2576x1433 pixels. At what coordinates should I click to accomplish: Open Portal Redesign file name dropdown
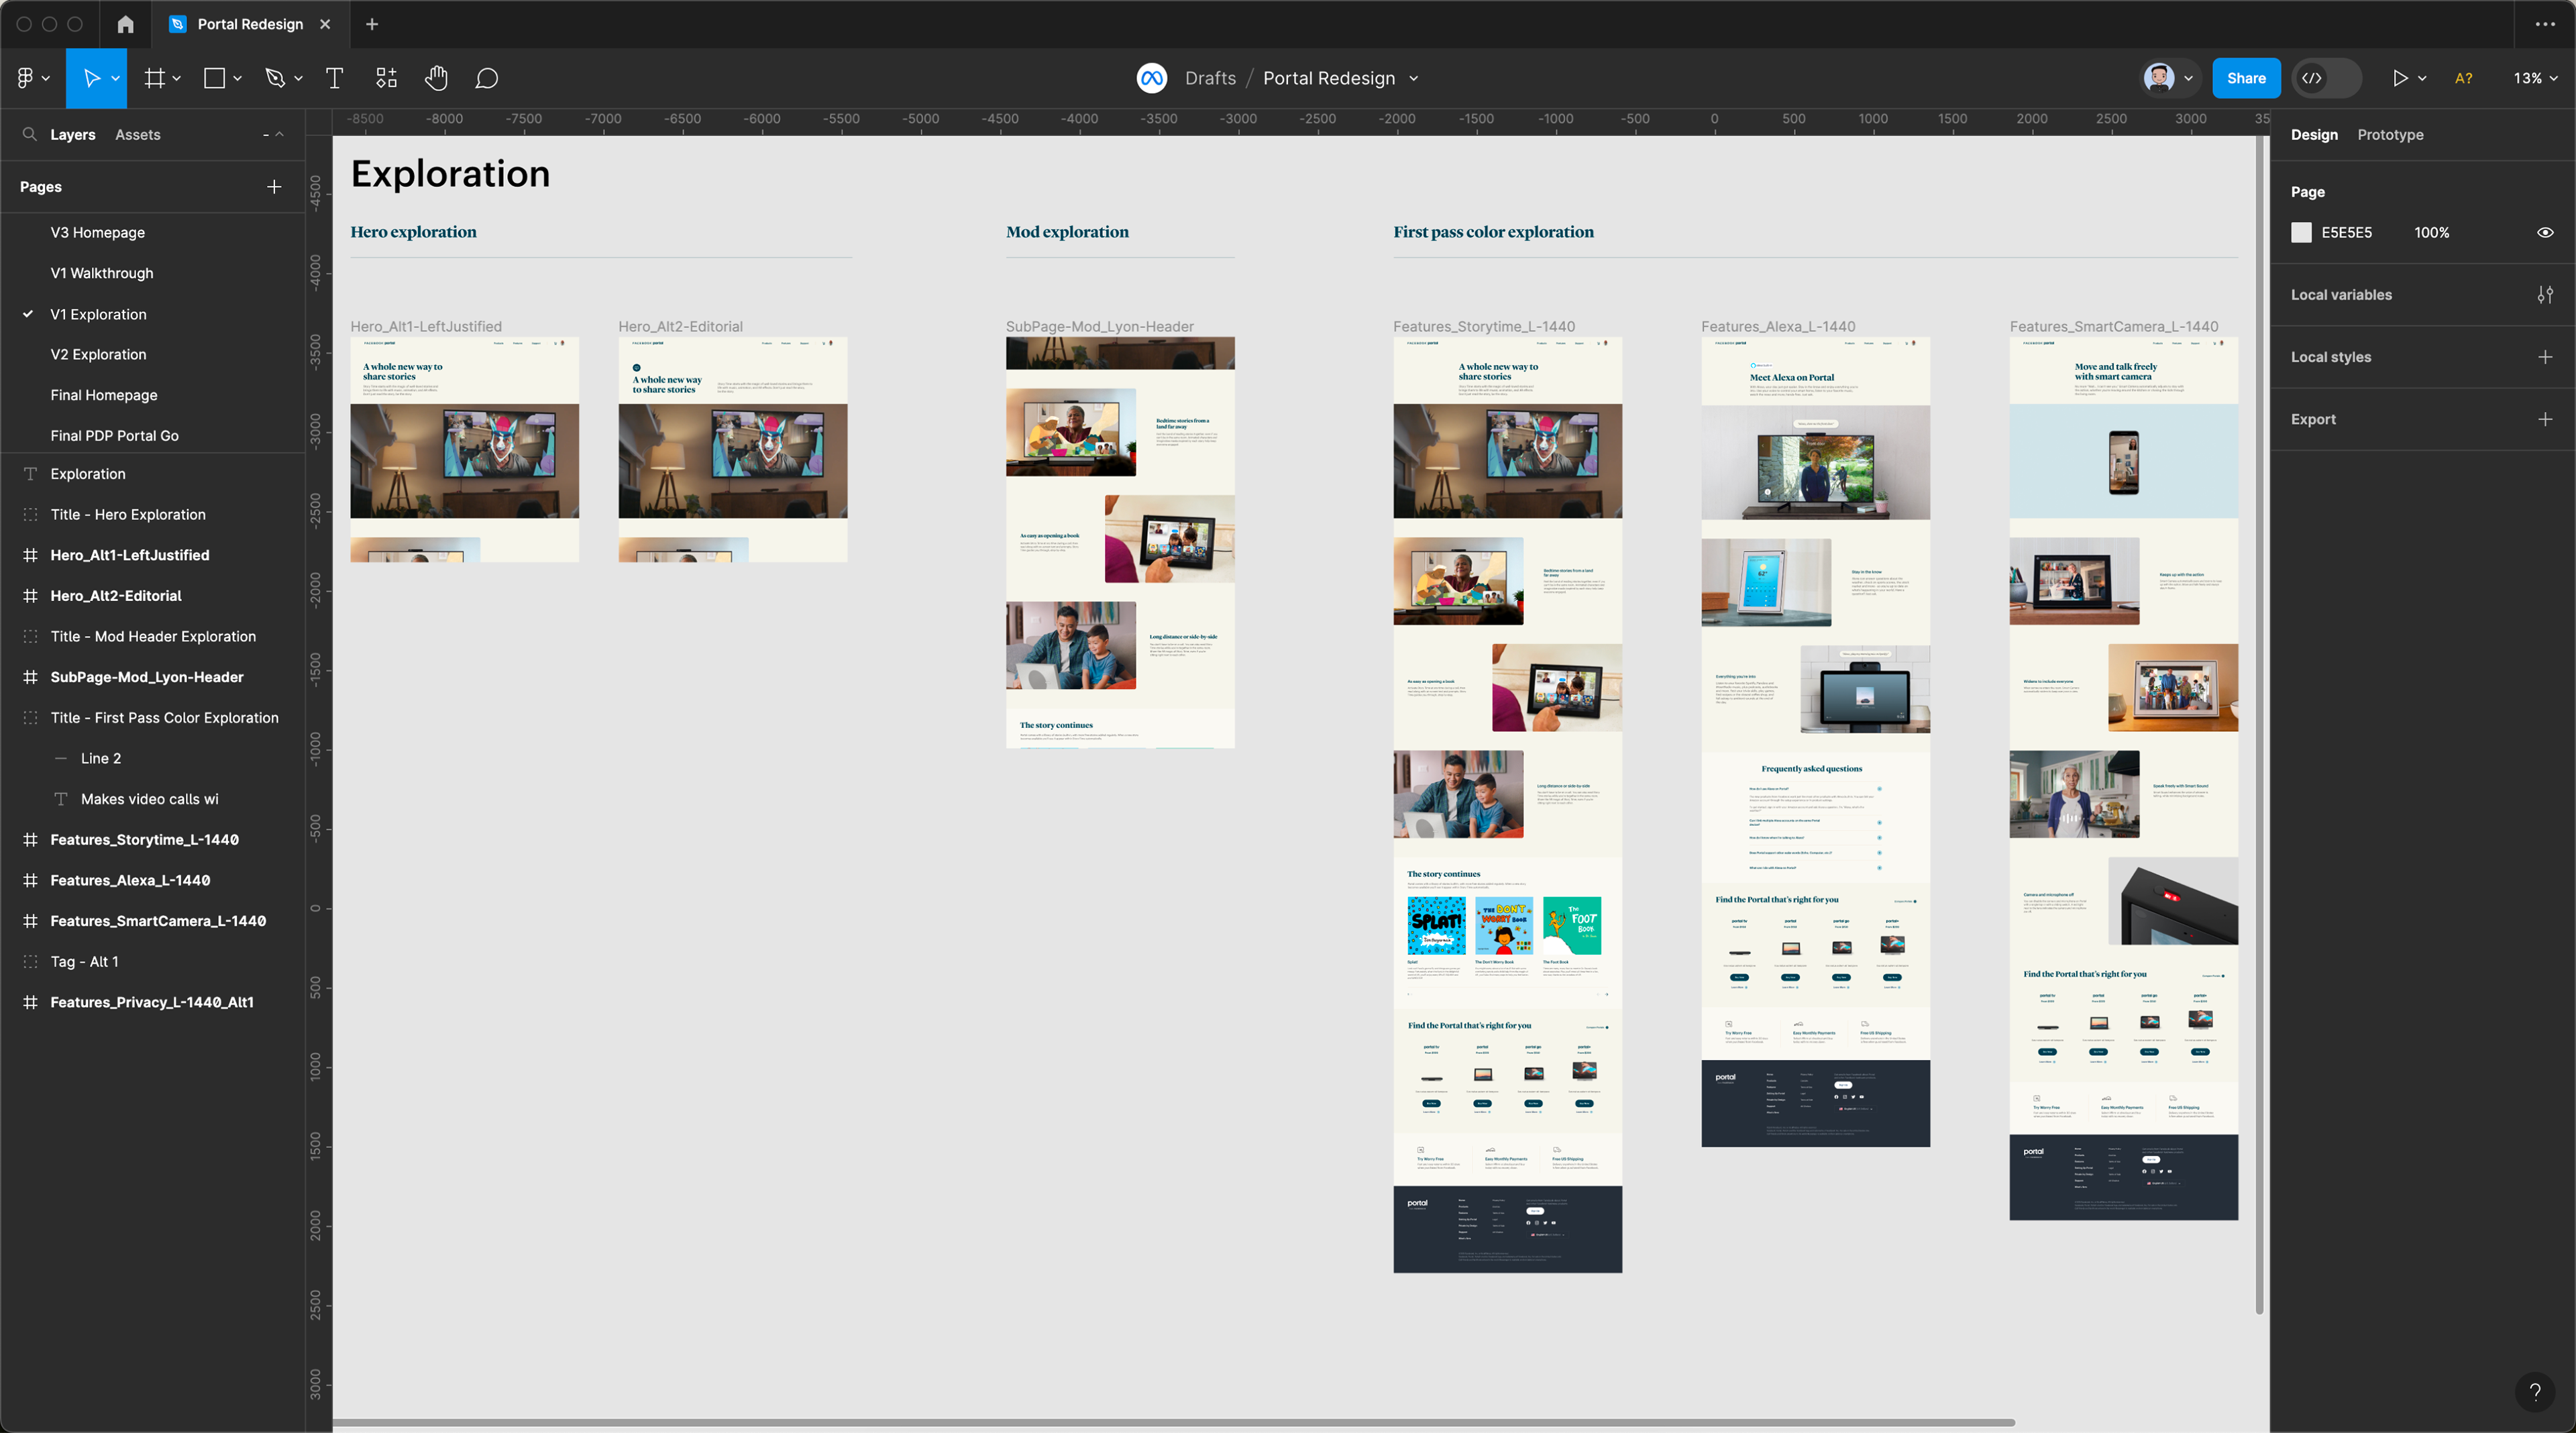click(1413, 78)
